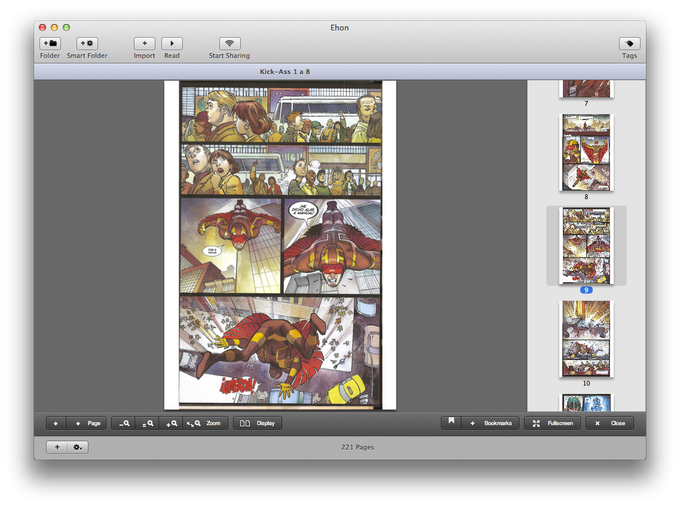Viewport: 680px width, 507px height.
Task: Select page 10 thumbnail
Action: (x=586, y=339)
